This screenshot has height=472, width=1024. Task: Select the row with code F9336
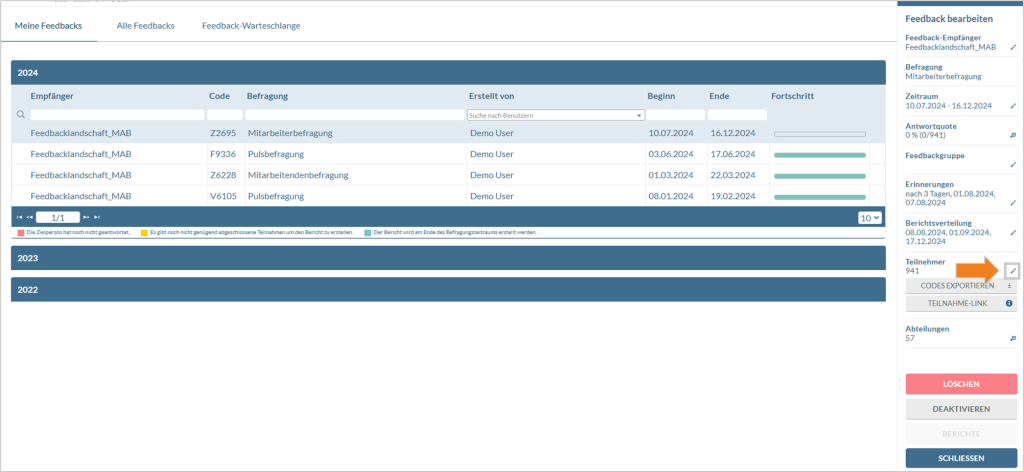(448, 155)
